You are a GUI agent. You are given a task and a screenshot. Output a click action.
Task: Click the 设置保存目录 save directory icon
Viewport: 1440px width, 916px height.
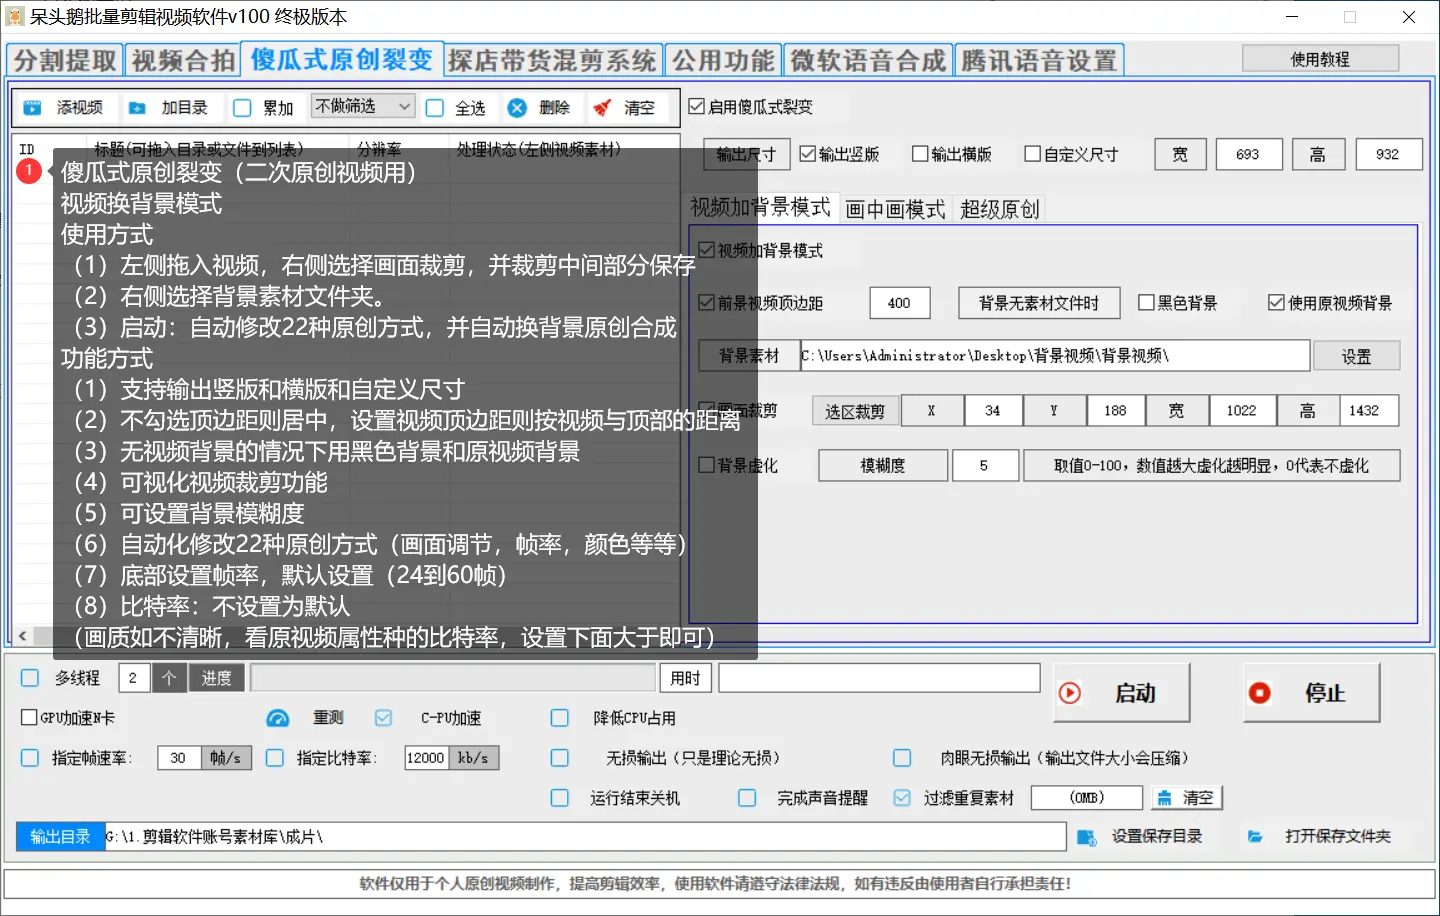tap(1087, 836)
